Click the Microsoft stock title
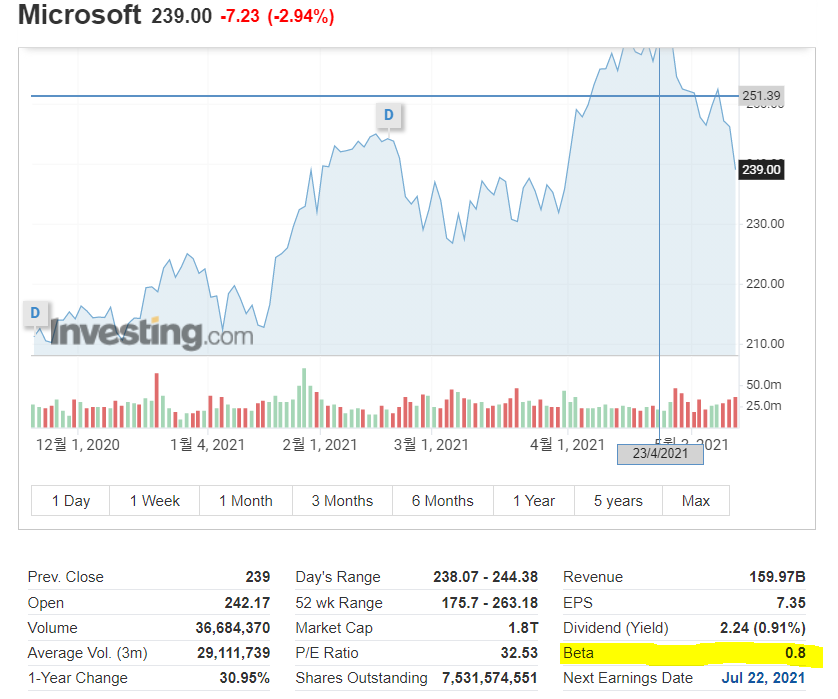Screen dimensions: 838x699 (x=80, y=14)
